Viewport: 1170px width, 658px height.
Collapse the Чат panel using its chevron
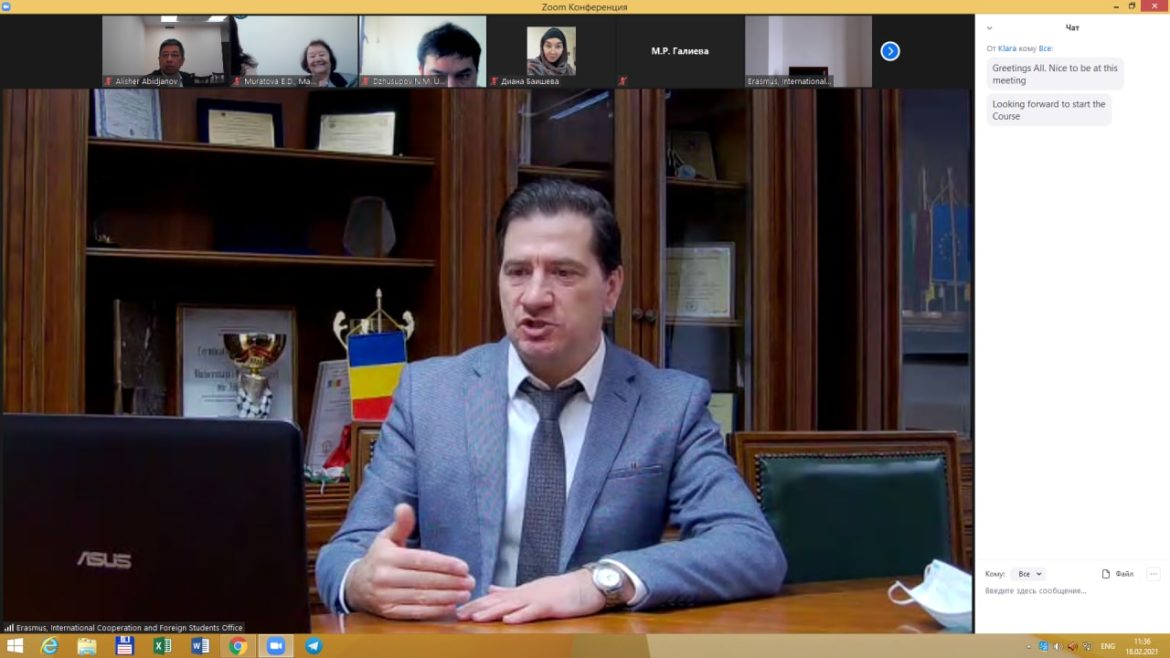pyautogui.click(x=989, y=28)
